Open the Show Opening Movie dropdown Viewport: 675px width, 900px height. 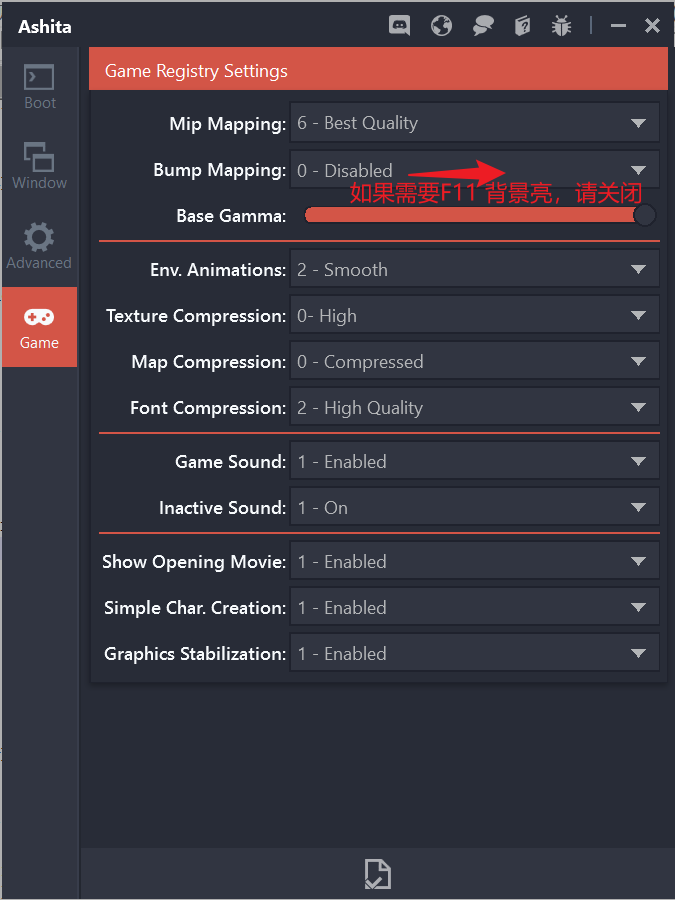click(x=474, y=562)
